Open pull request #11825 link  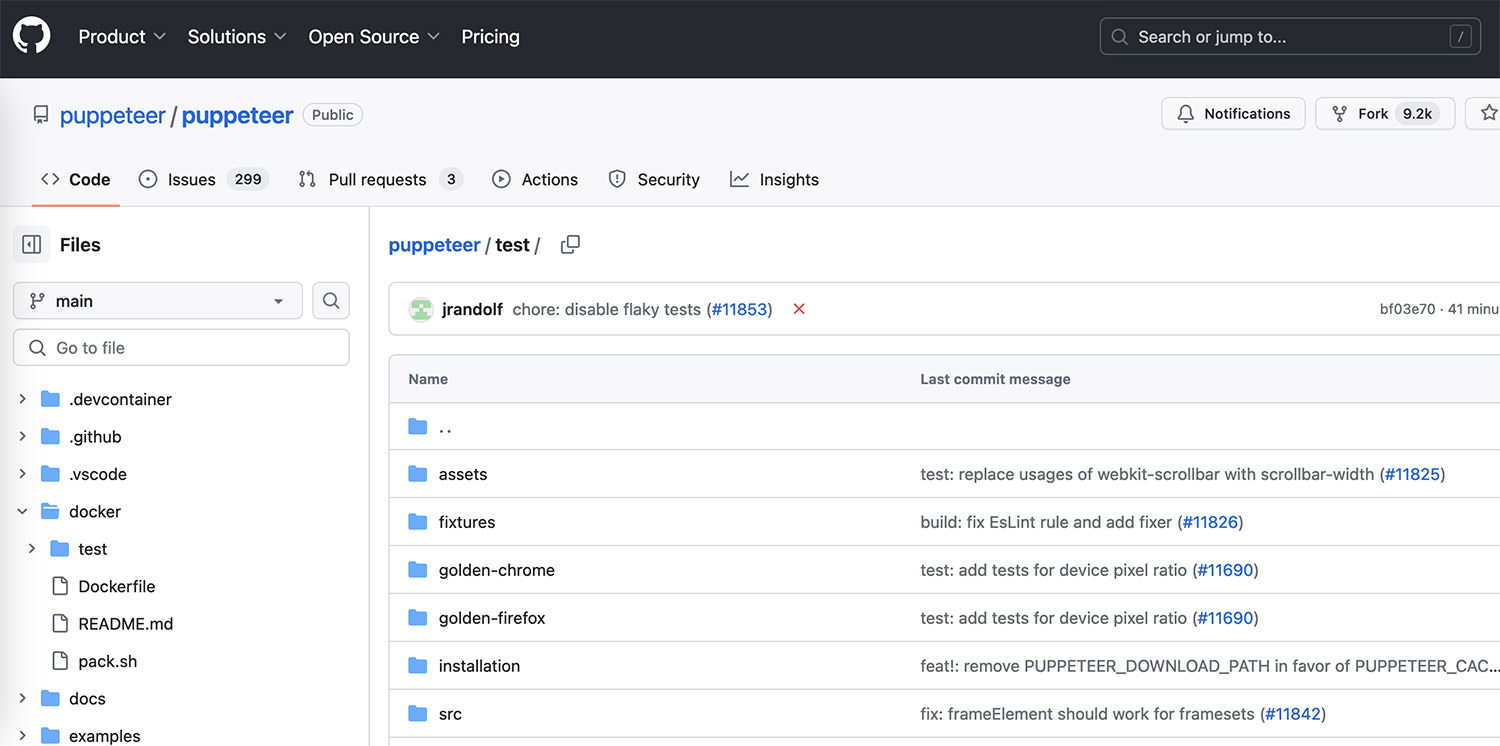[1413, 474]
